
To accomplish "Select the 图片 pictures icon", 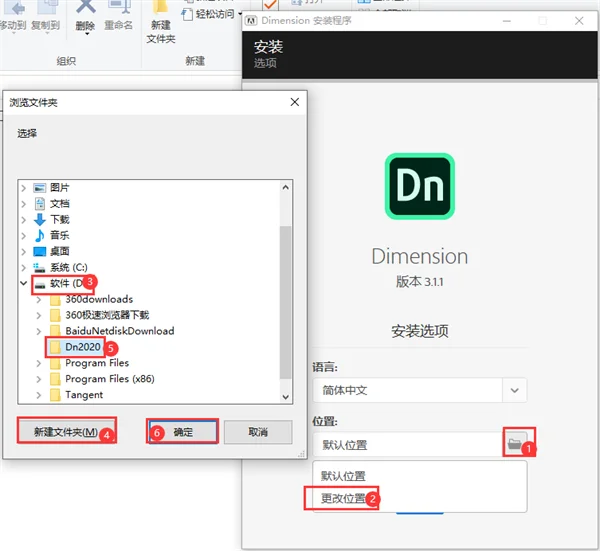I will pyautogui.click(x=40, y=188).
